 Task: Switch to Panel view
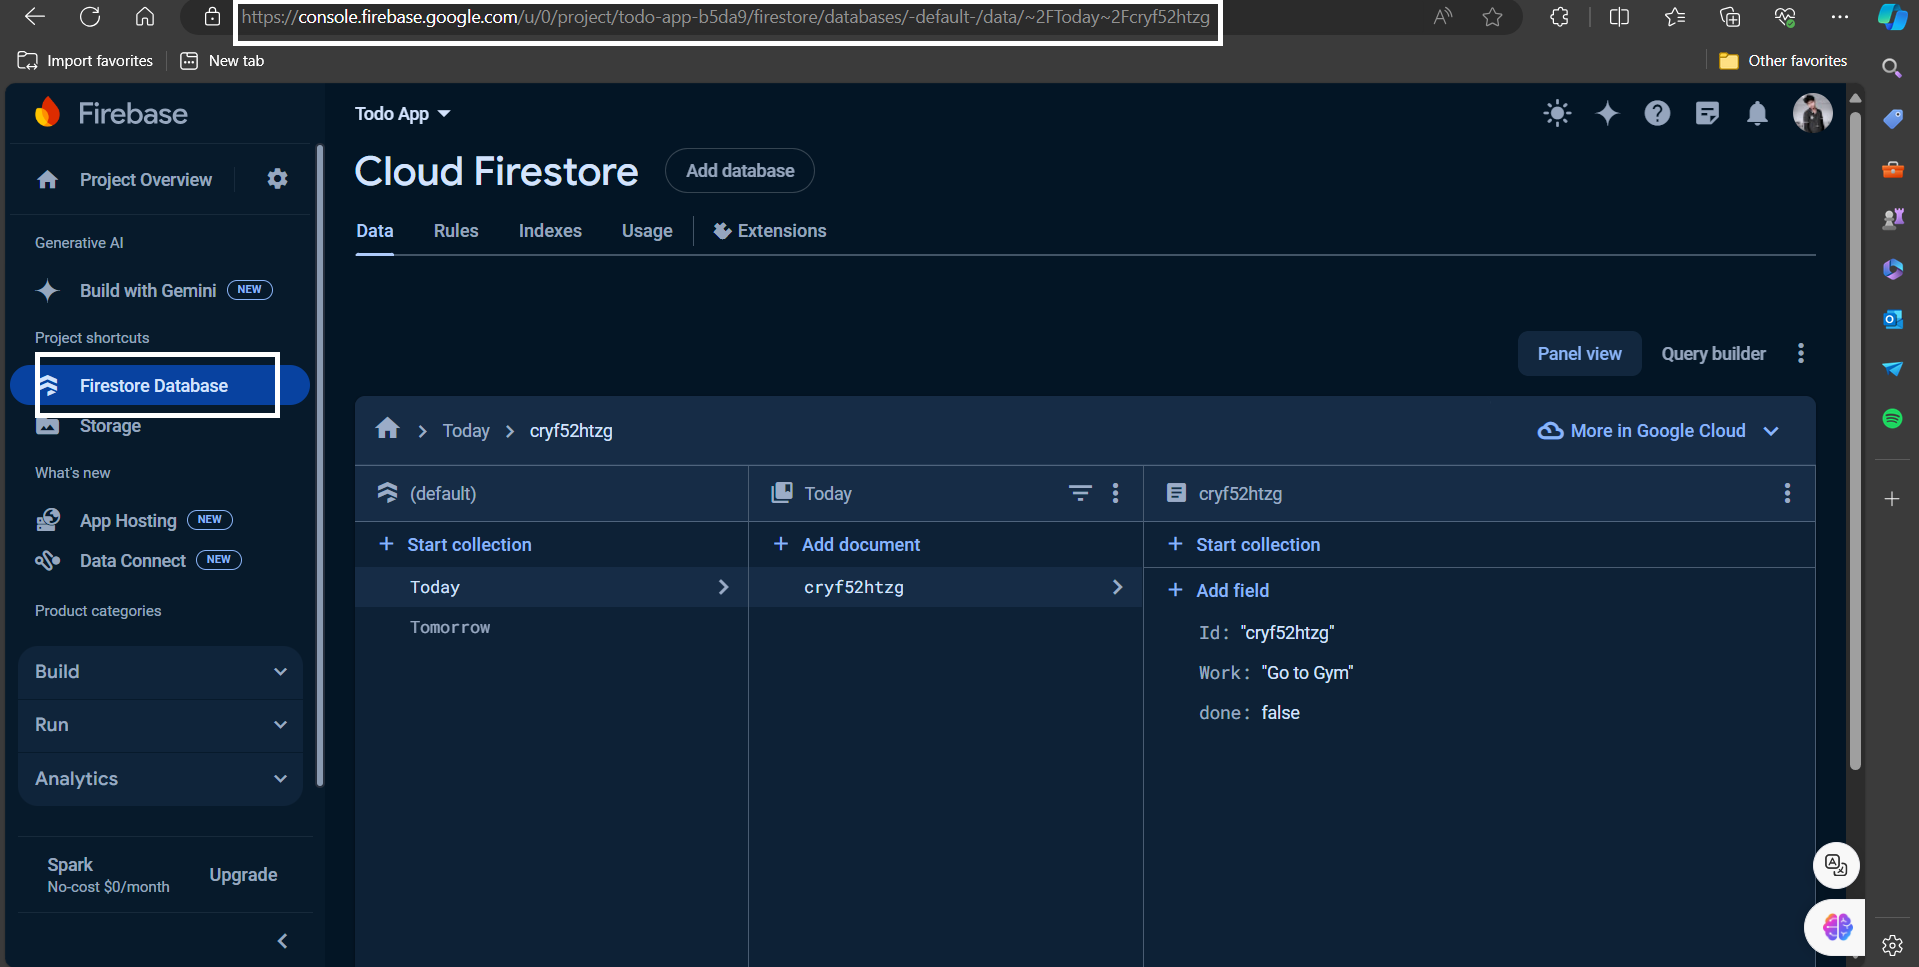(1580, 354)
